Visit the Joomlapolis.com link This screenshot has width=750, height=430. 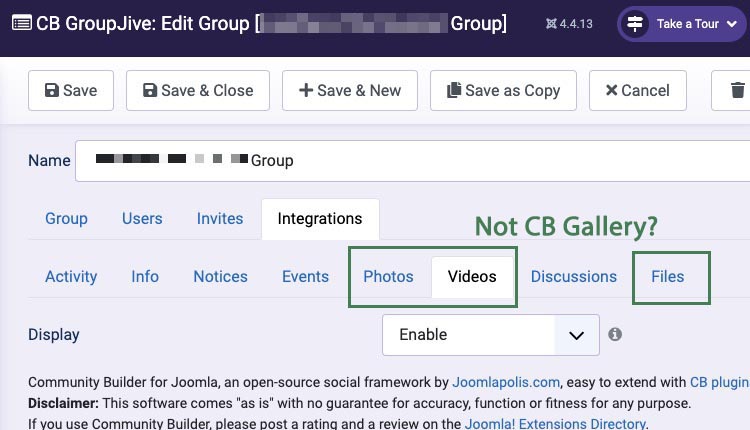tap(506, 382)
